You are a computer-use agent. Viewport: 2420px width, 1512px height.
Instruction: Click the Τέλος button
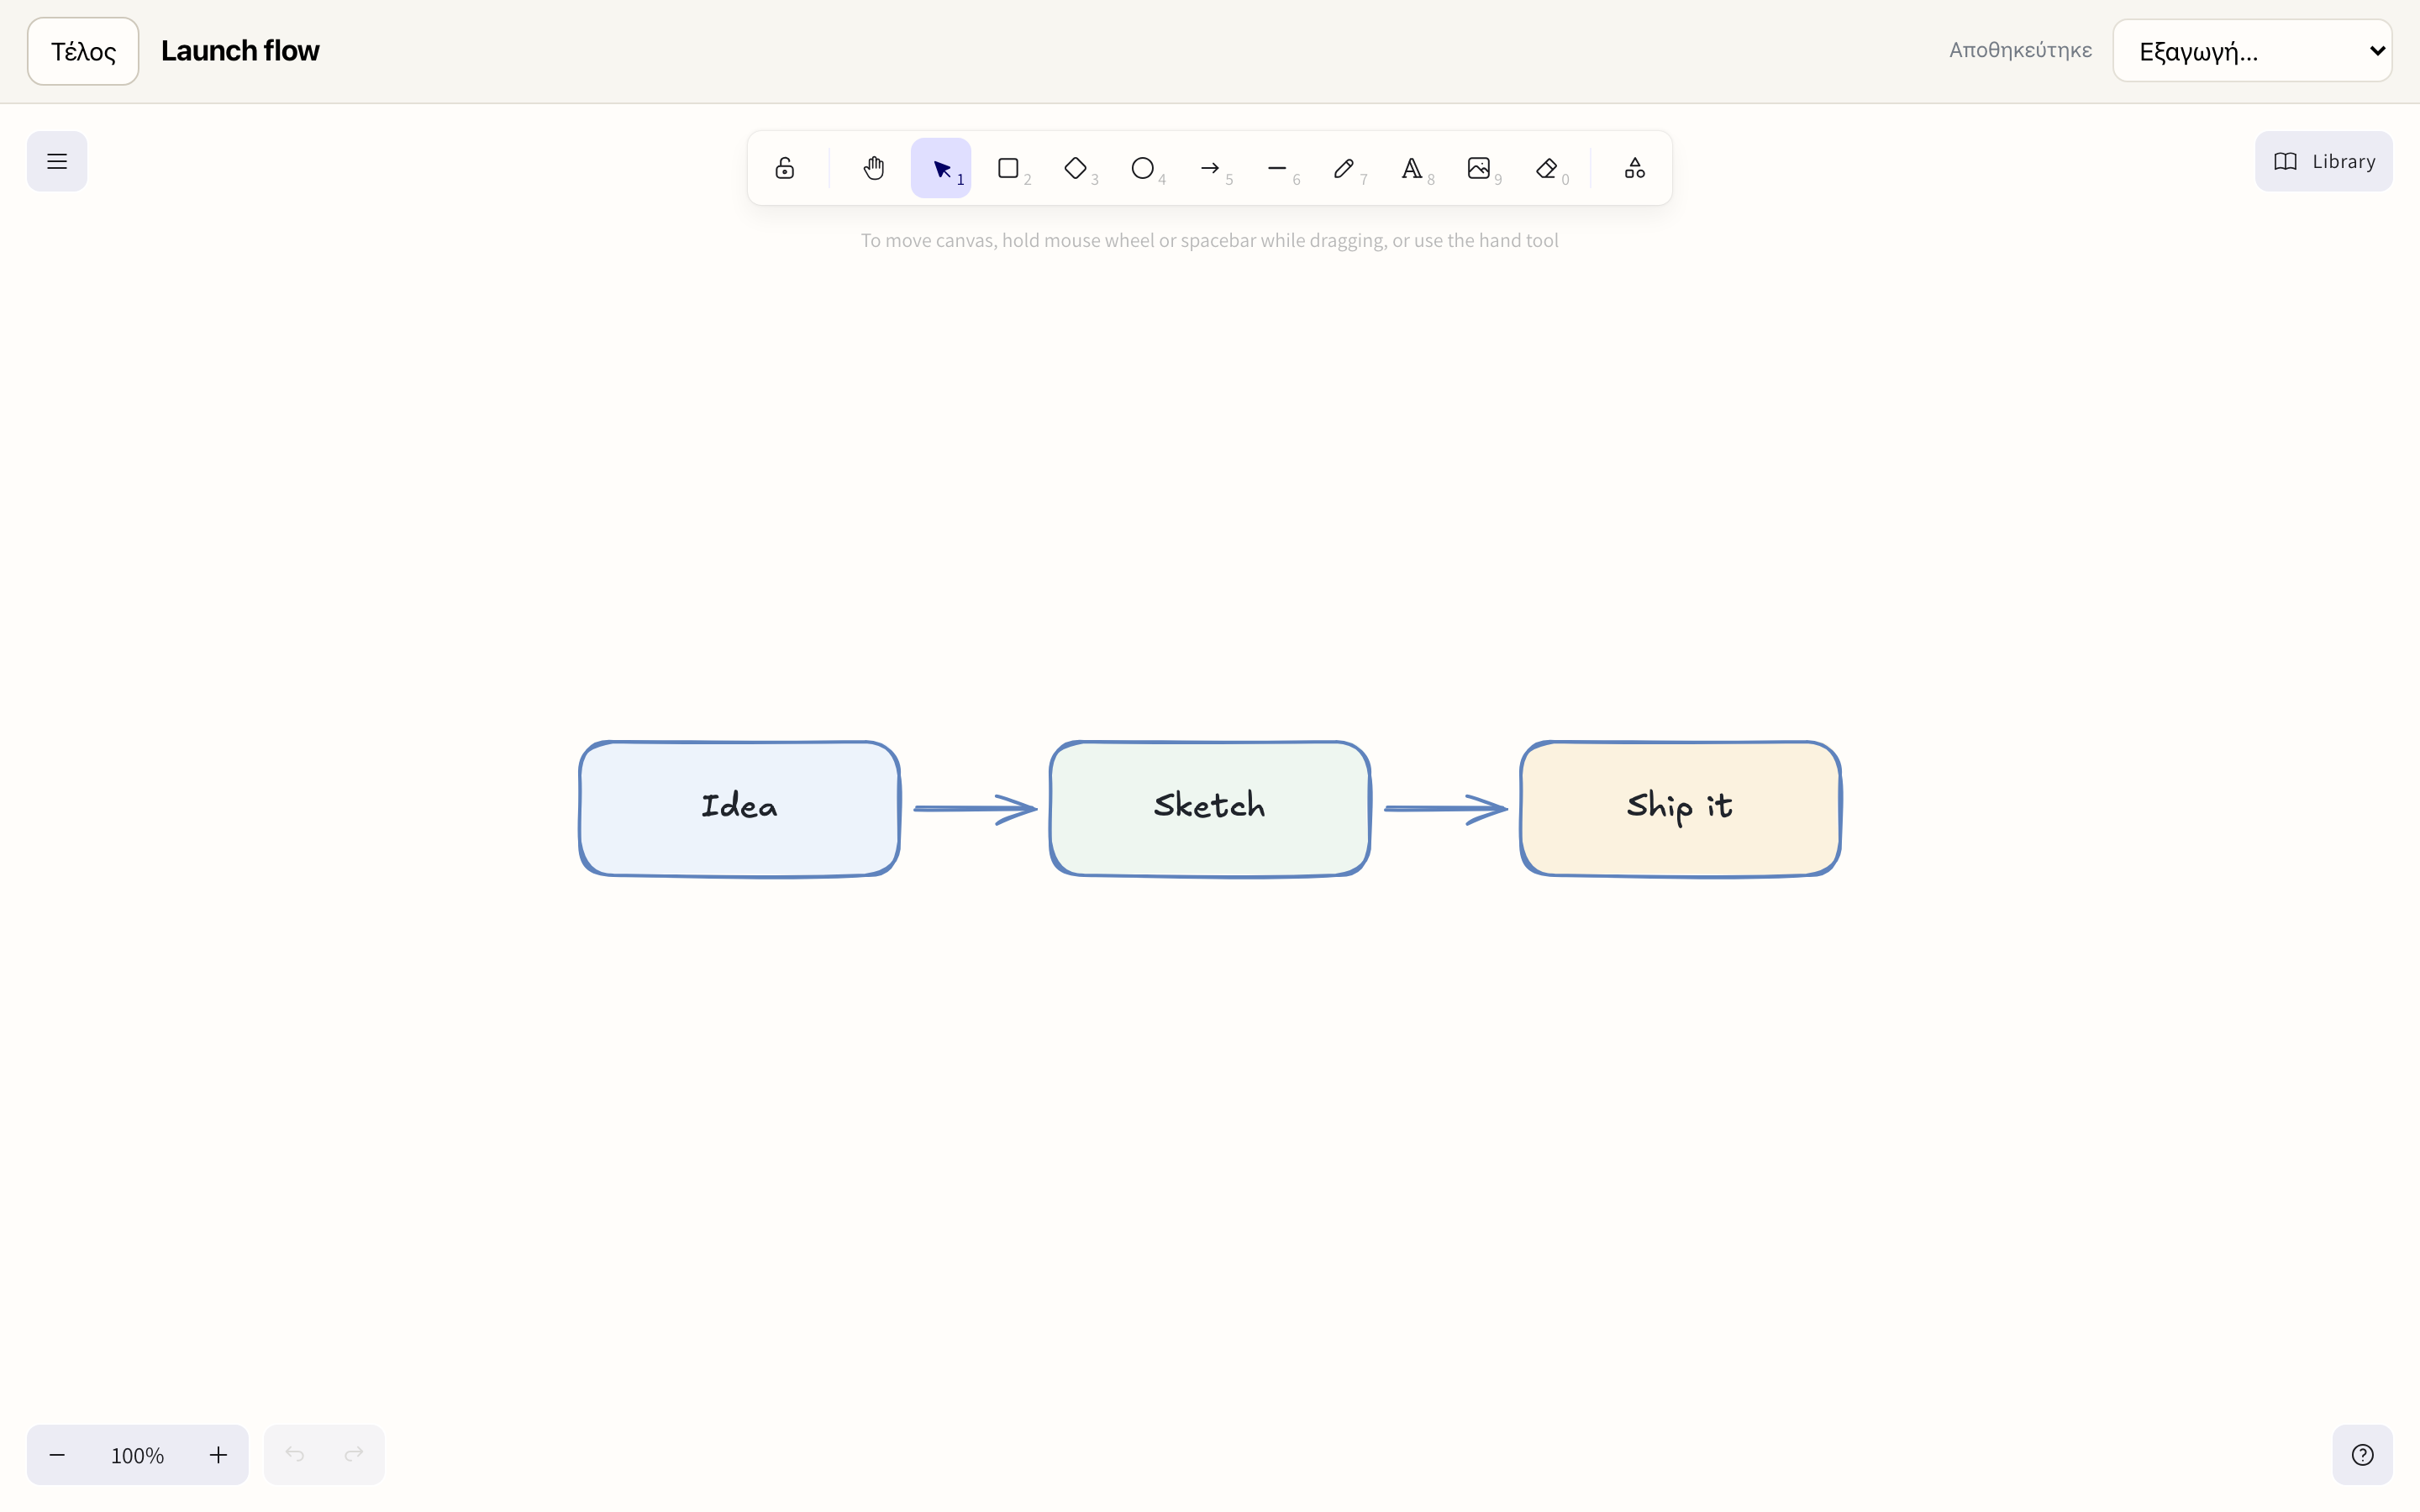point(83,51)
